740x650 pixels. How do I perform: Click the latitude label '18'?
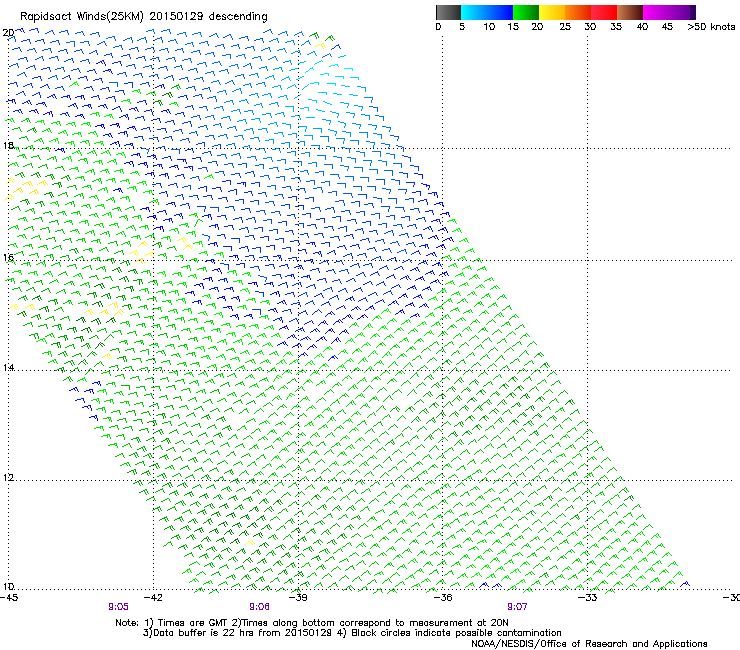8,145
